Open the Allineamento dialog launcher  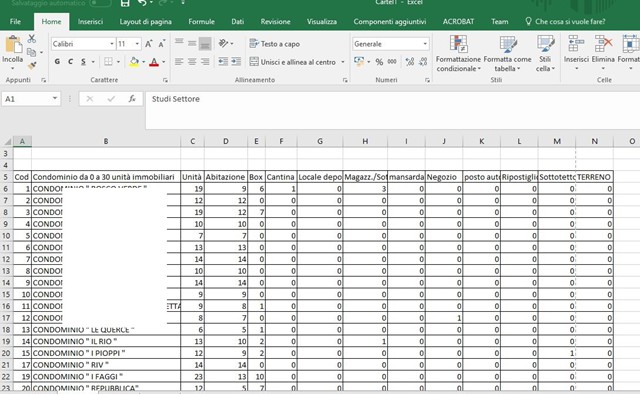(345, 80)
